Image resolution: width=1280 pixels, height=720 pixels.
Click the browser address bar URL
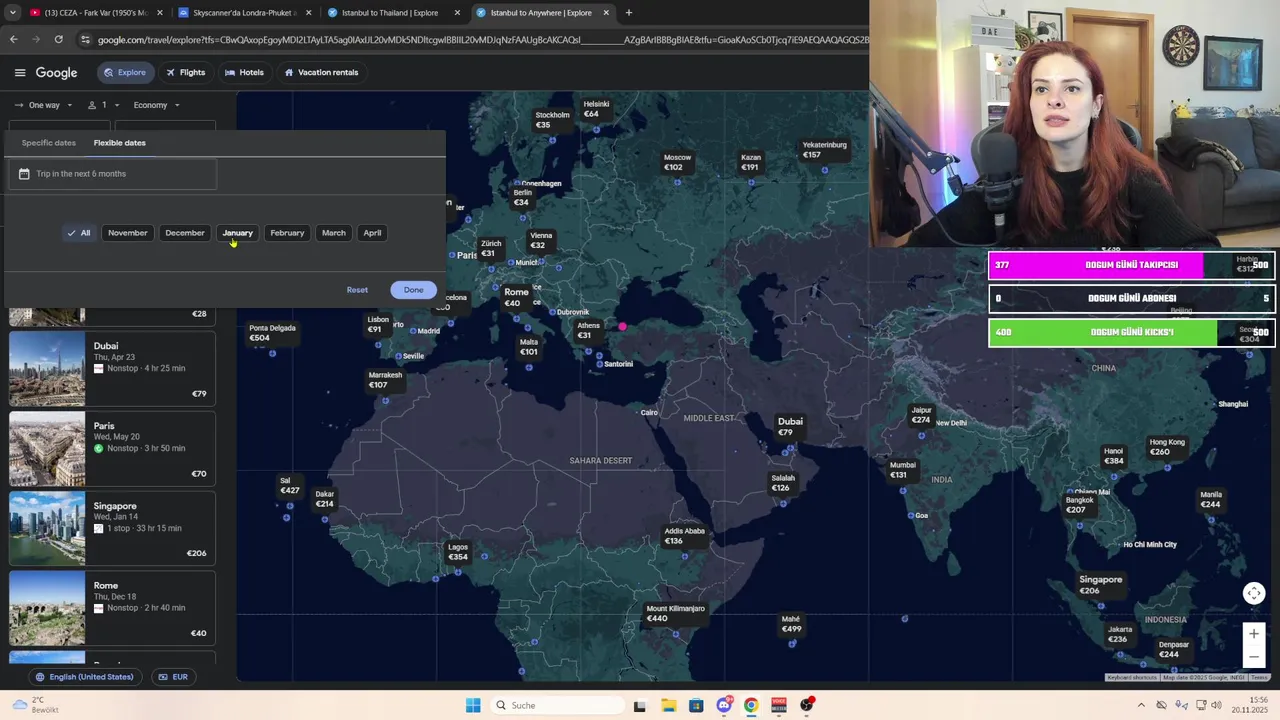coord(483,39)
